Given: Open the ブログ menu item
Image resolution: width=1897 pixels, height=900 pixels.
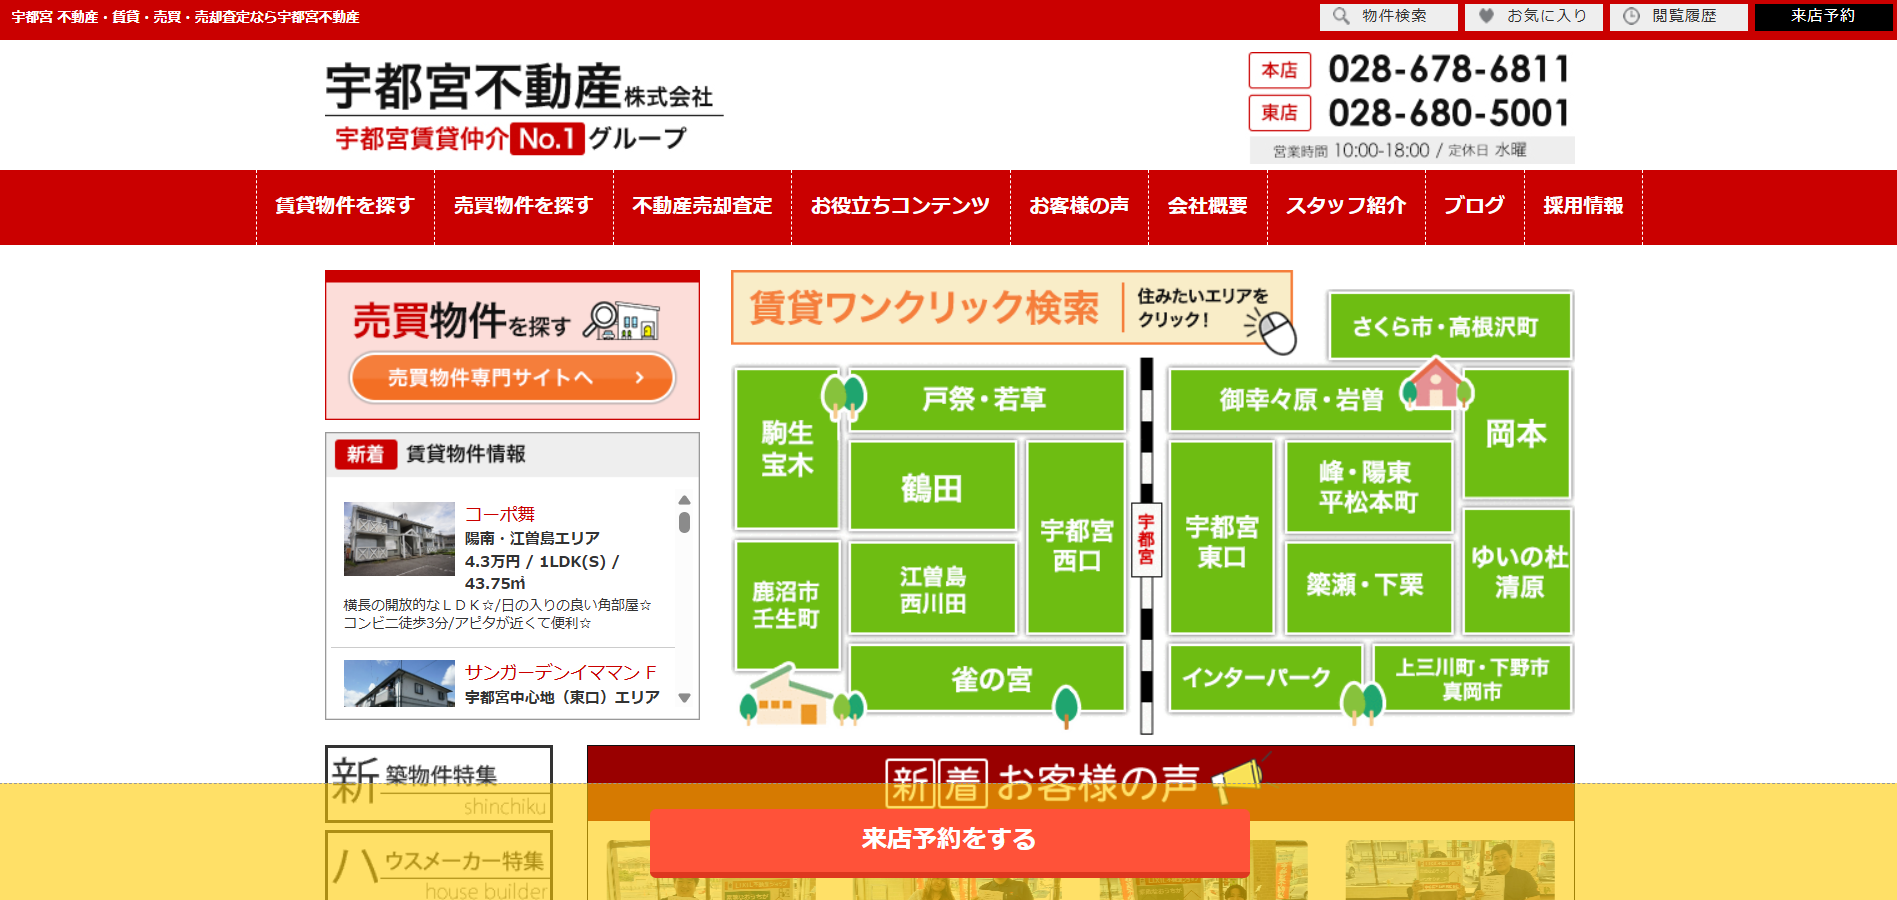Looking at the screenshot, I should [1475, 206].
